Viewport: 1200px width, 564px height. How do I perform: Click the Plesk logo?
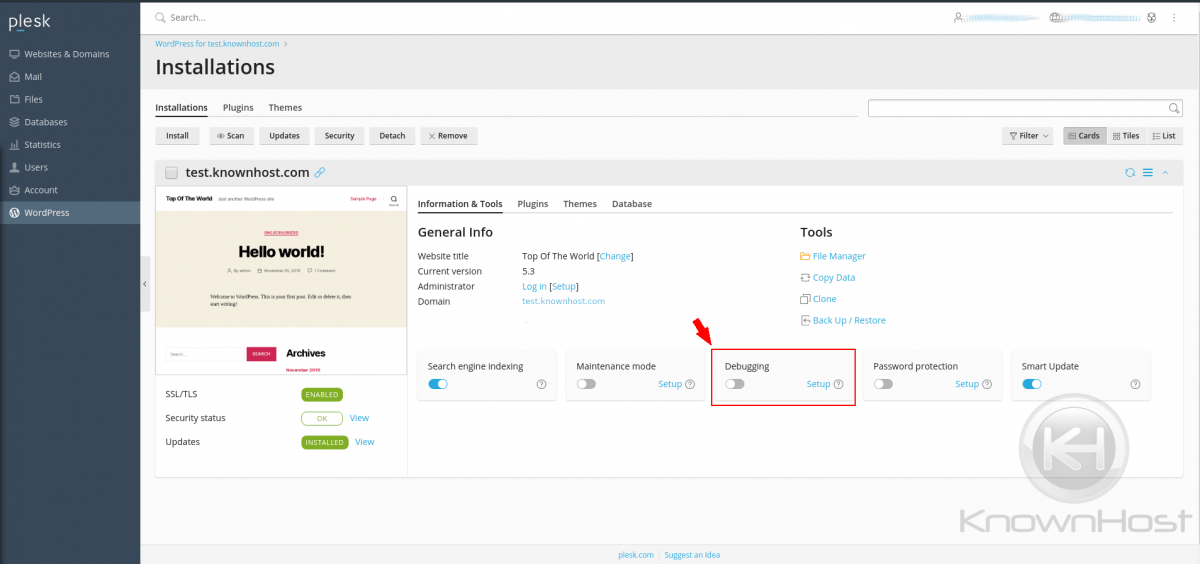[x=30, y=21]
